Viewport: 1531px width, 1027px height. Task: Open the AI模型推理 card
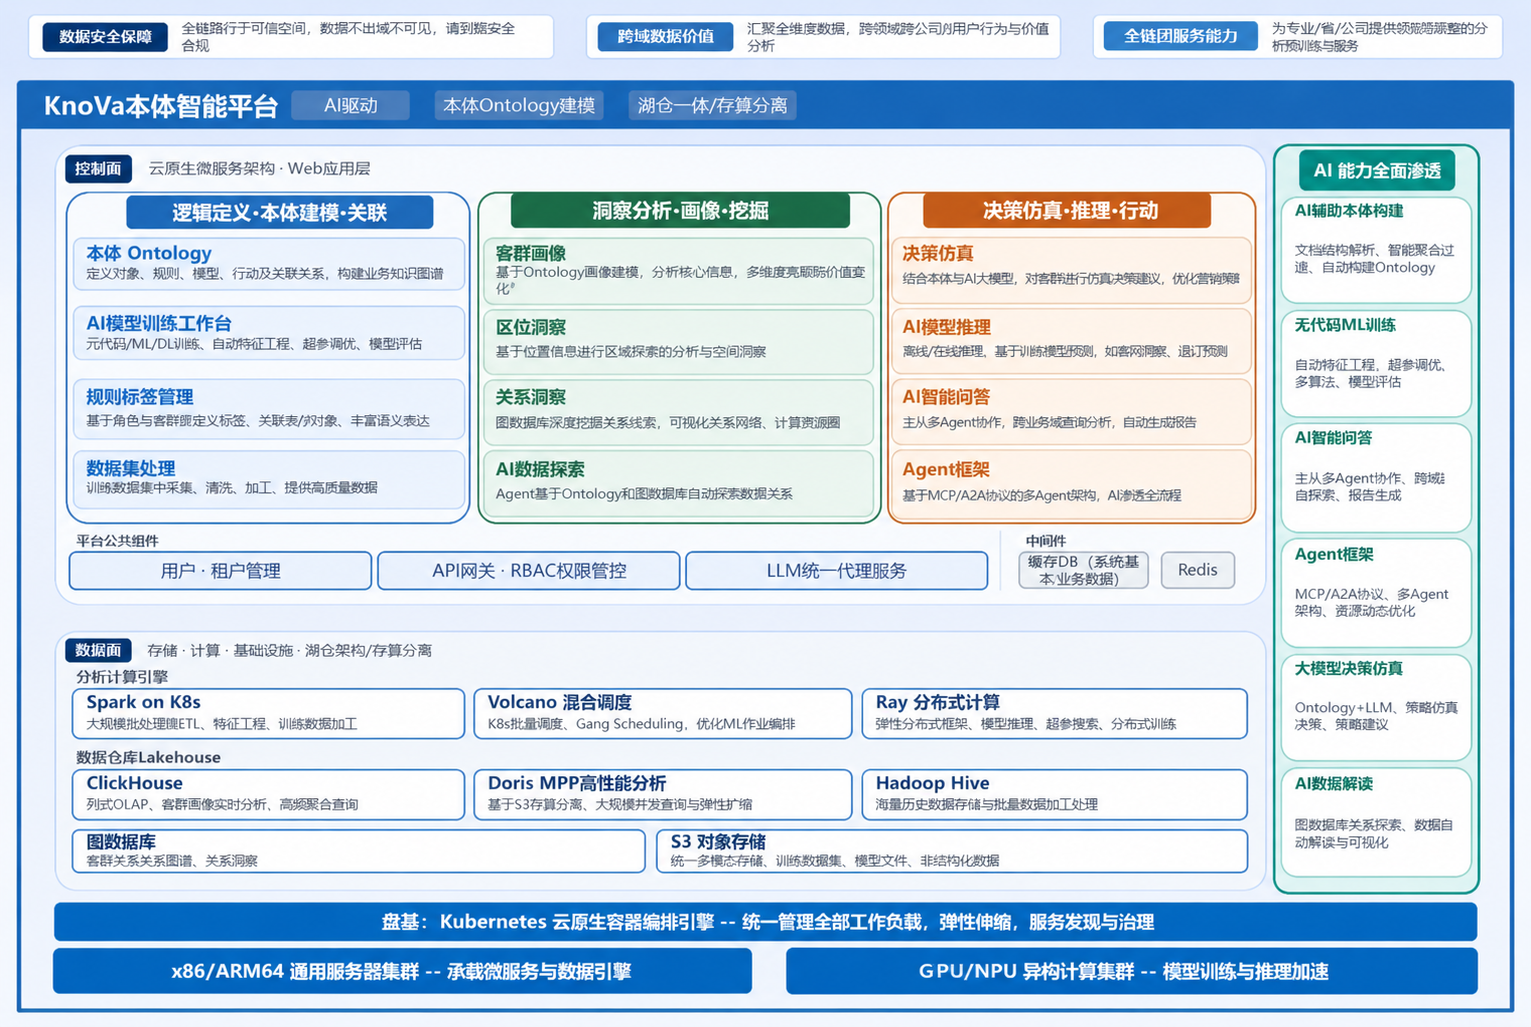[1071, 341]
